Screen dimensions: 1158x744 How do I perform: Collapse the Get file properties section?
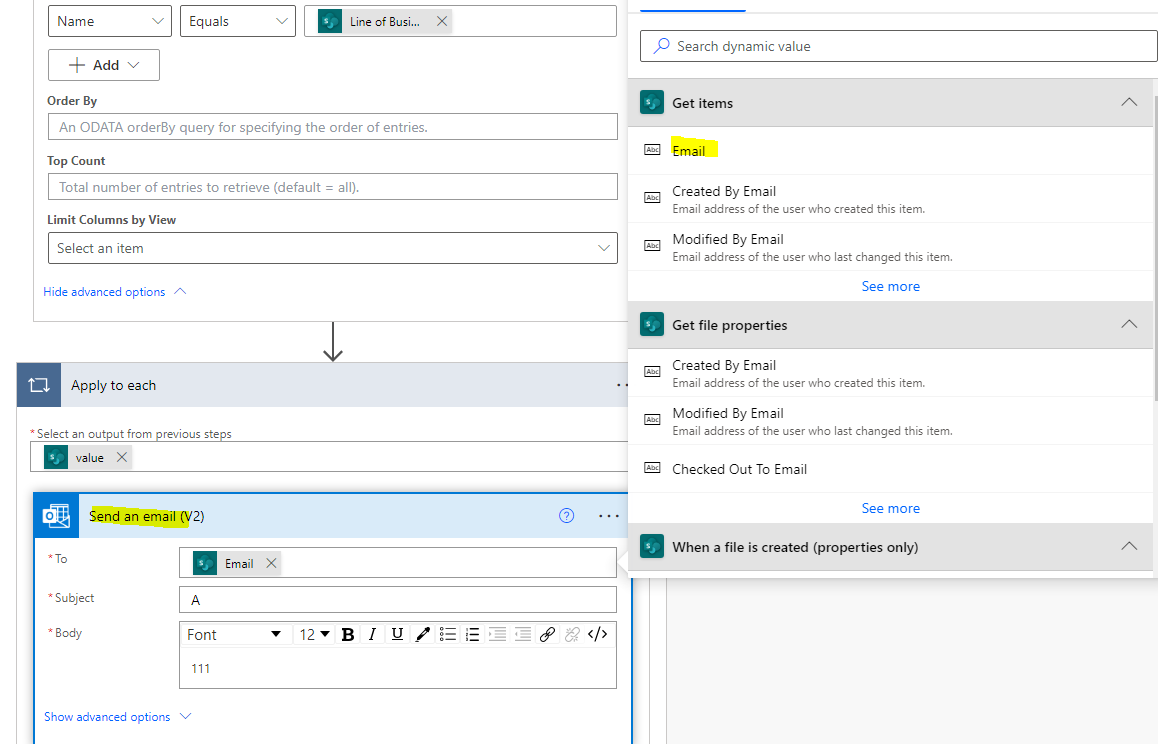(1128, 324)
